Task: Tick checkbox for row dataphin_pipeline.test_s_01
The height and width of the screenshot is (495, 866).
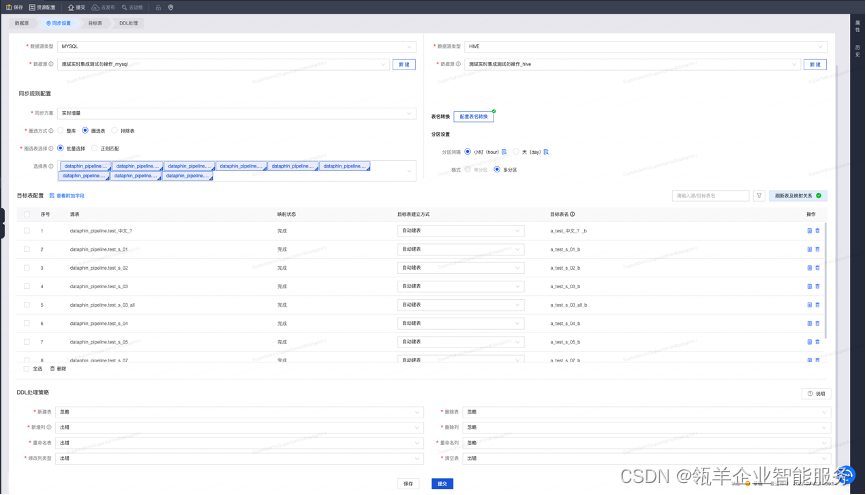Action: click(x=27, y=249)
